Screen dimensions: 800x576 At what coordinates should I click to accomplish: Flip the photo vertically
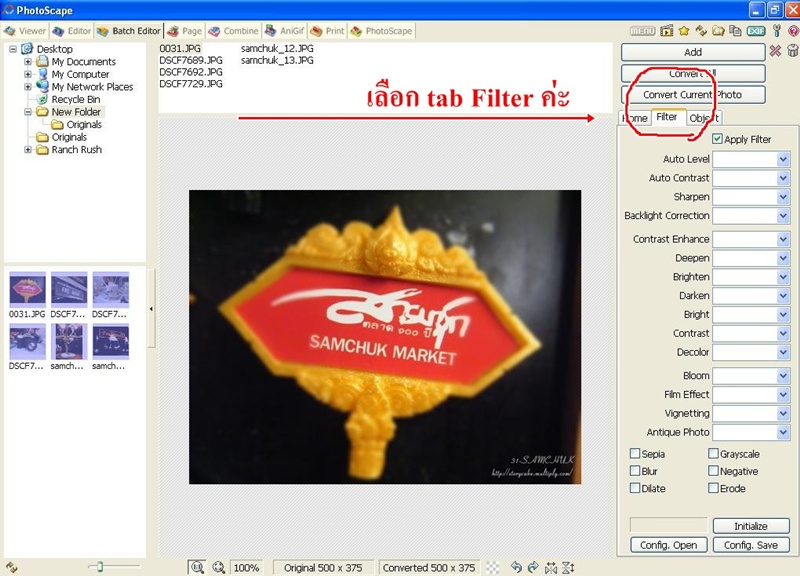pos(568,567)
